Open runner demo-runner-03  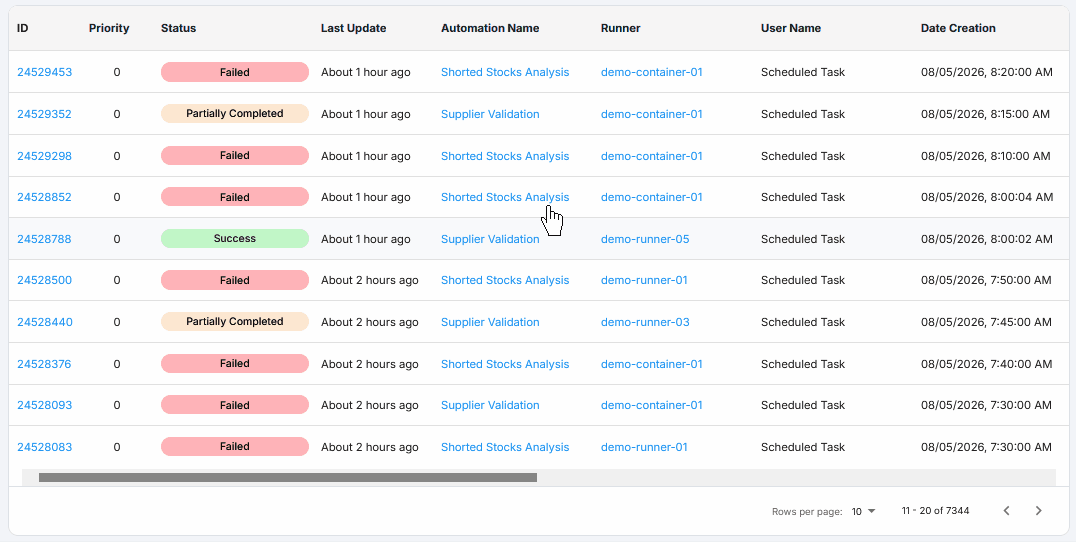point(645,322)
